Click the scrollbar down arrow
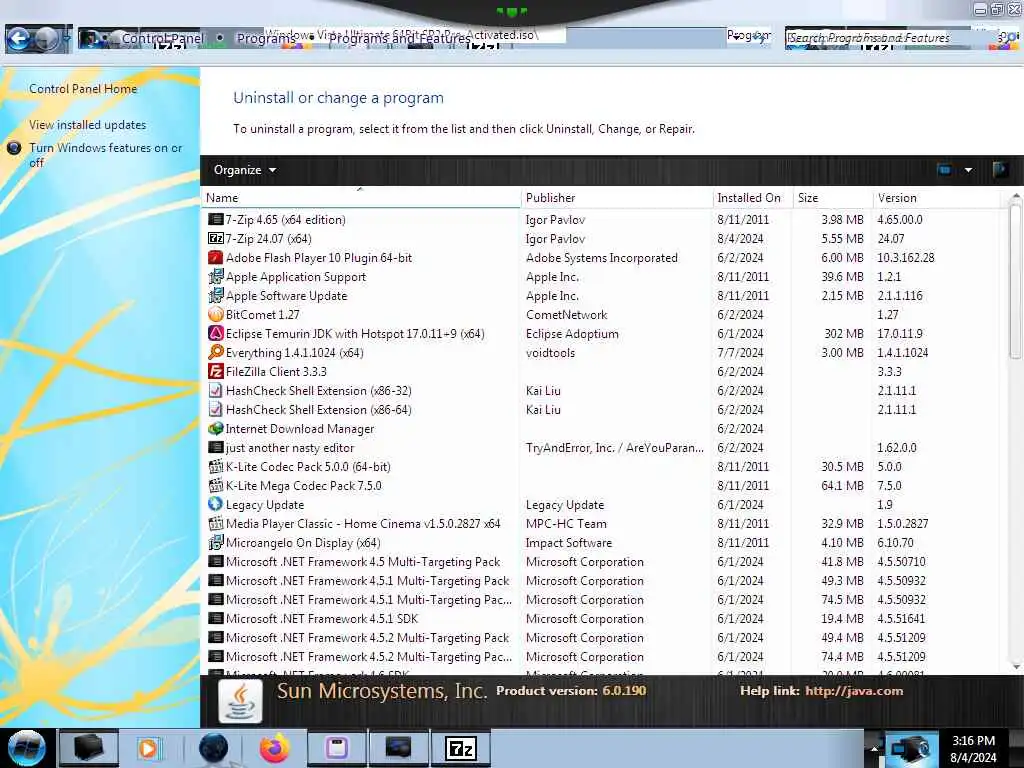Image resolution: width=1024 pixels, height=768 pixels. click(1015, 666)
